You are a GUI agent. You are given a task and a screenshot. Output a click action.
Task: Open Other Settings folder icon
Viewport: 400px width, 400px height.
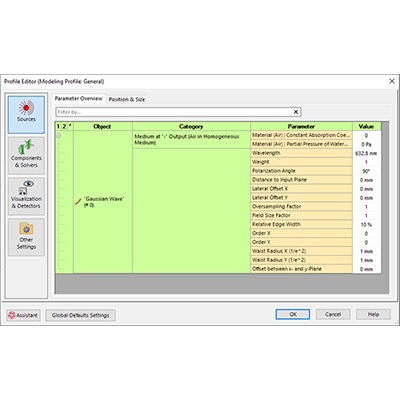point(26,229)
